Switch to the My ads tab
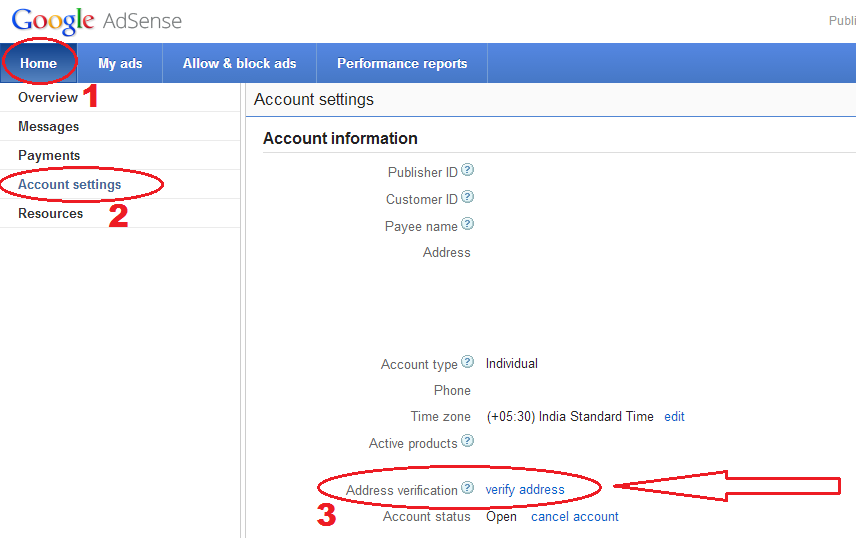Image resolution: width=856 pixels, height=538 pixels. (x=120, y=63)
